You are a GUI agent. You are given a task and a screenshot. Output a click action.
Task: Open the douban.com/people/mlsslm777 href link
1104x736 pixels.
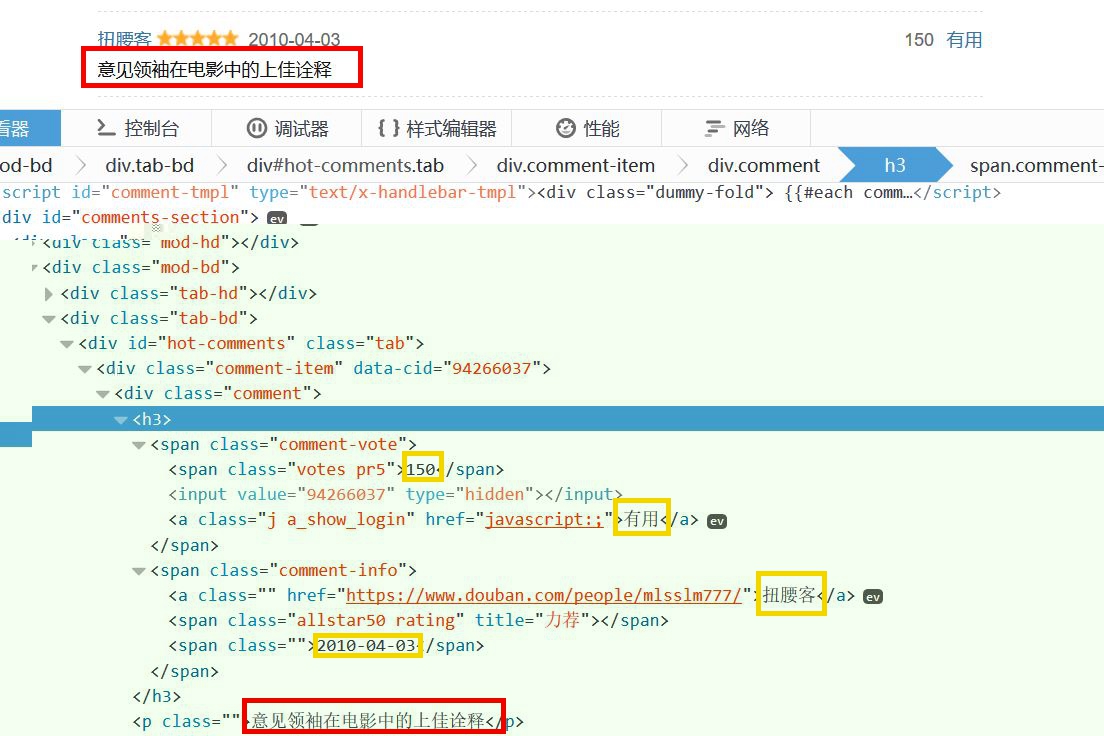tap(544, 596)
